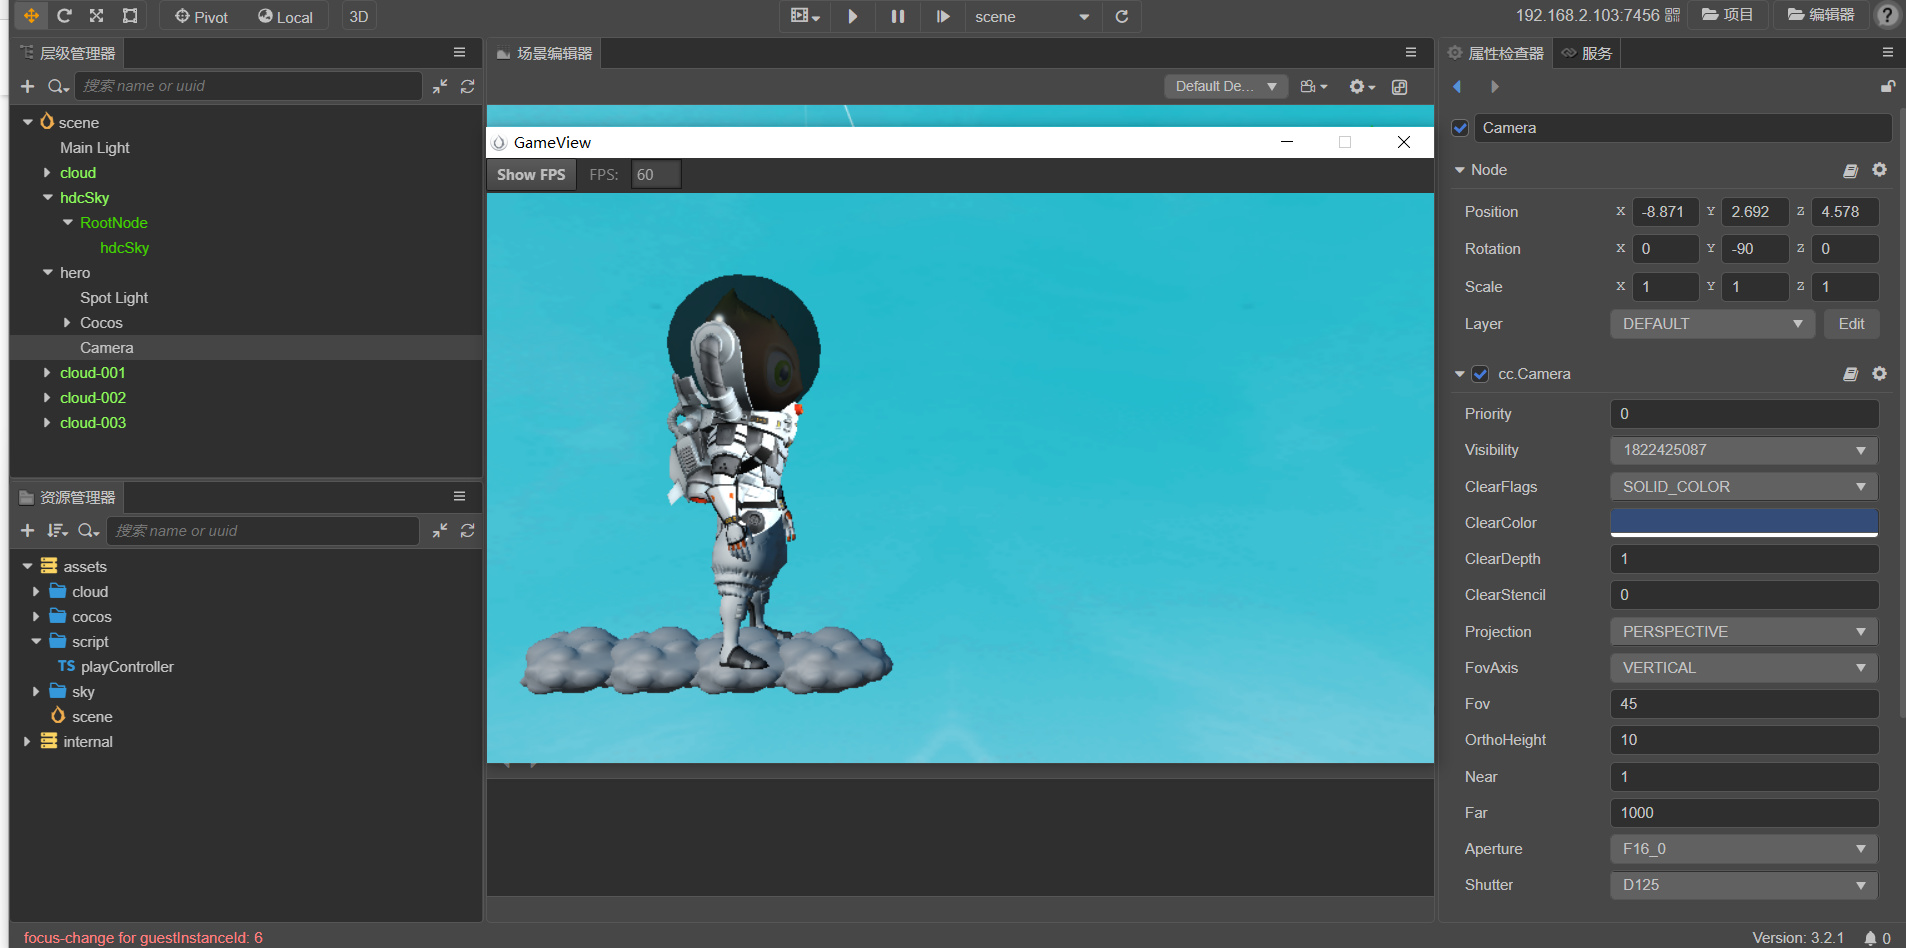This screenshot has height=948, width=1906.
Task: Start scene preview with Play button
Action: pyautogui.click(x=852, y=16)
